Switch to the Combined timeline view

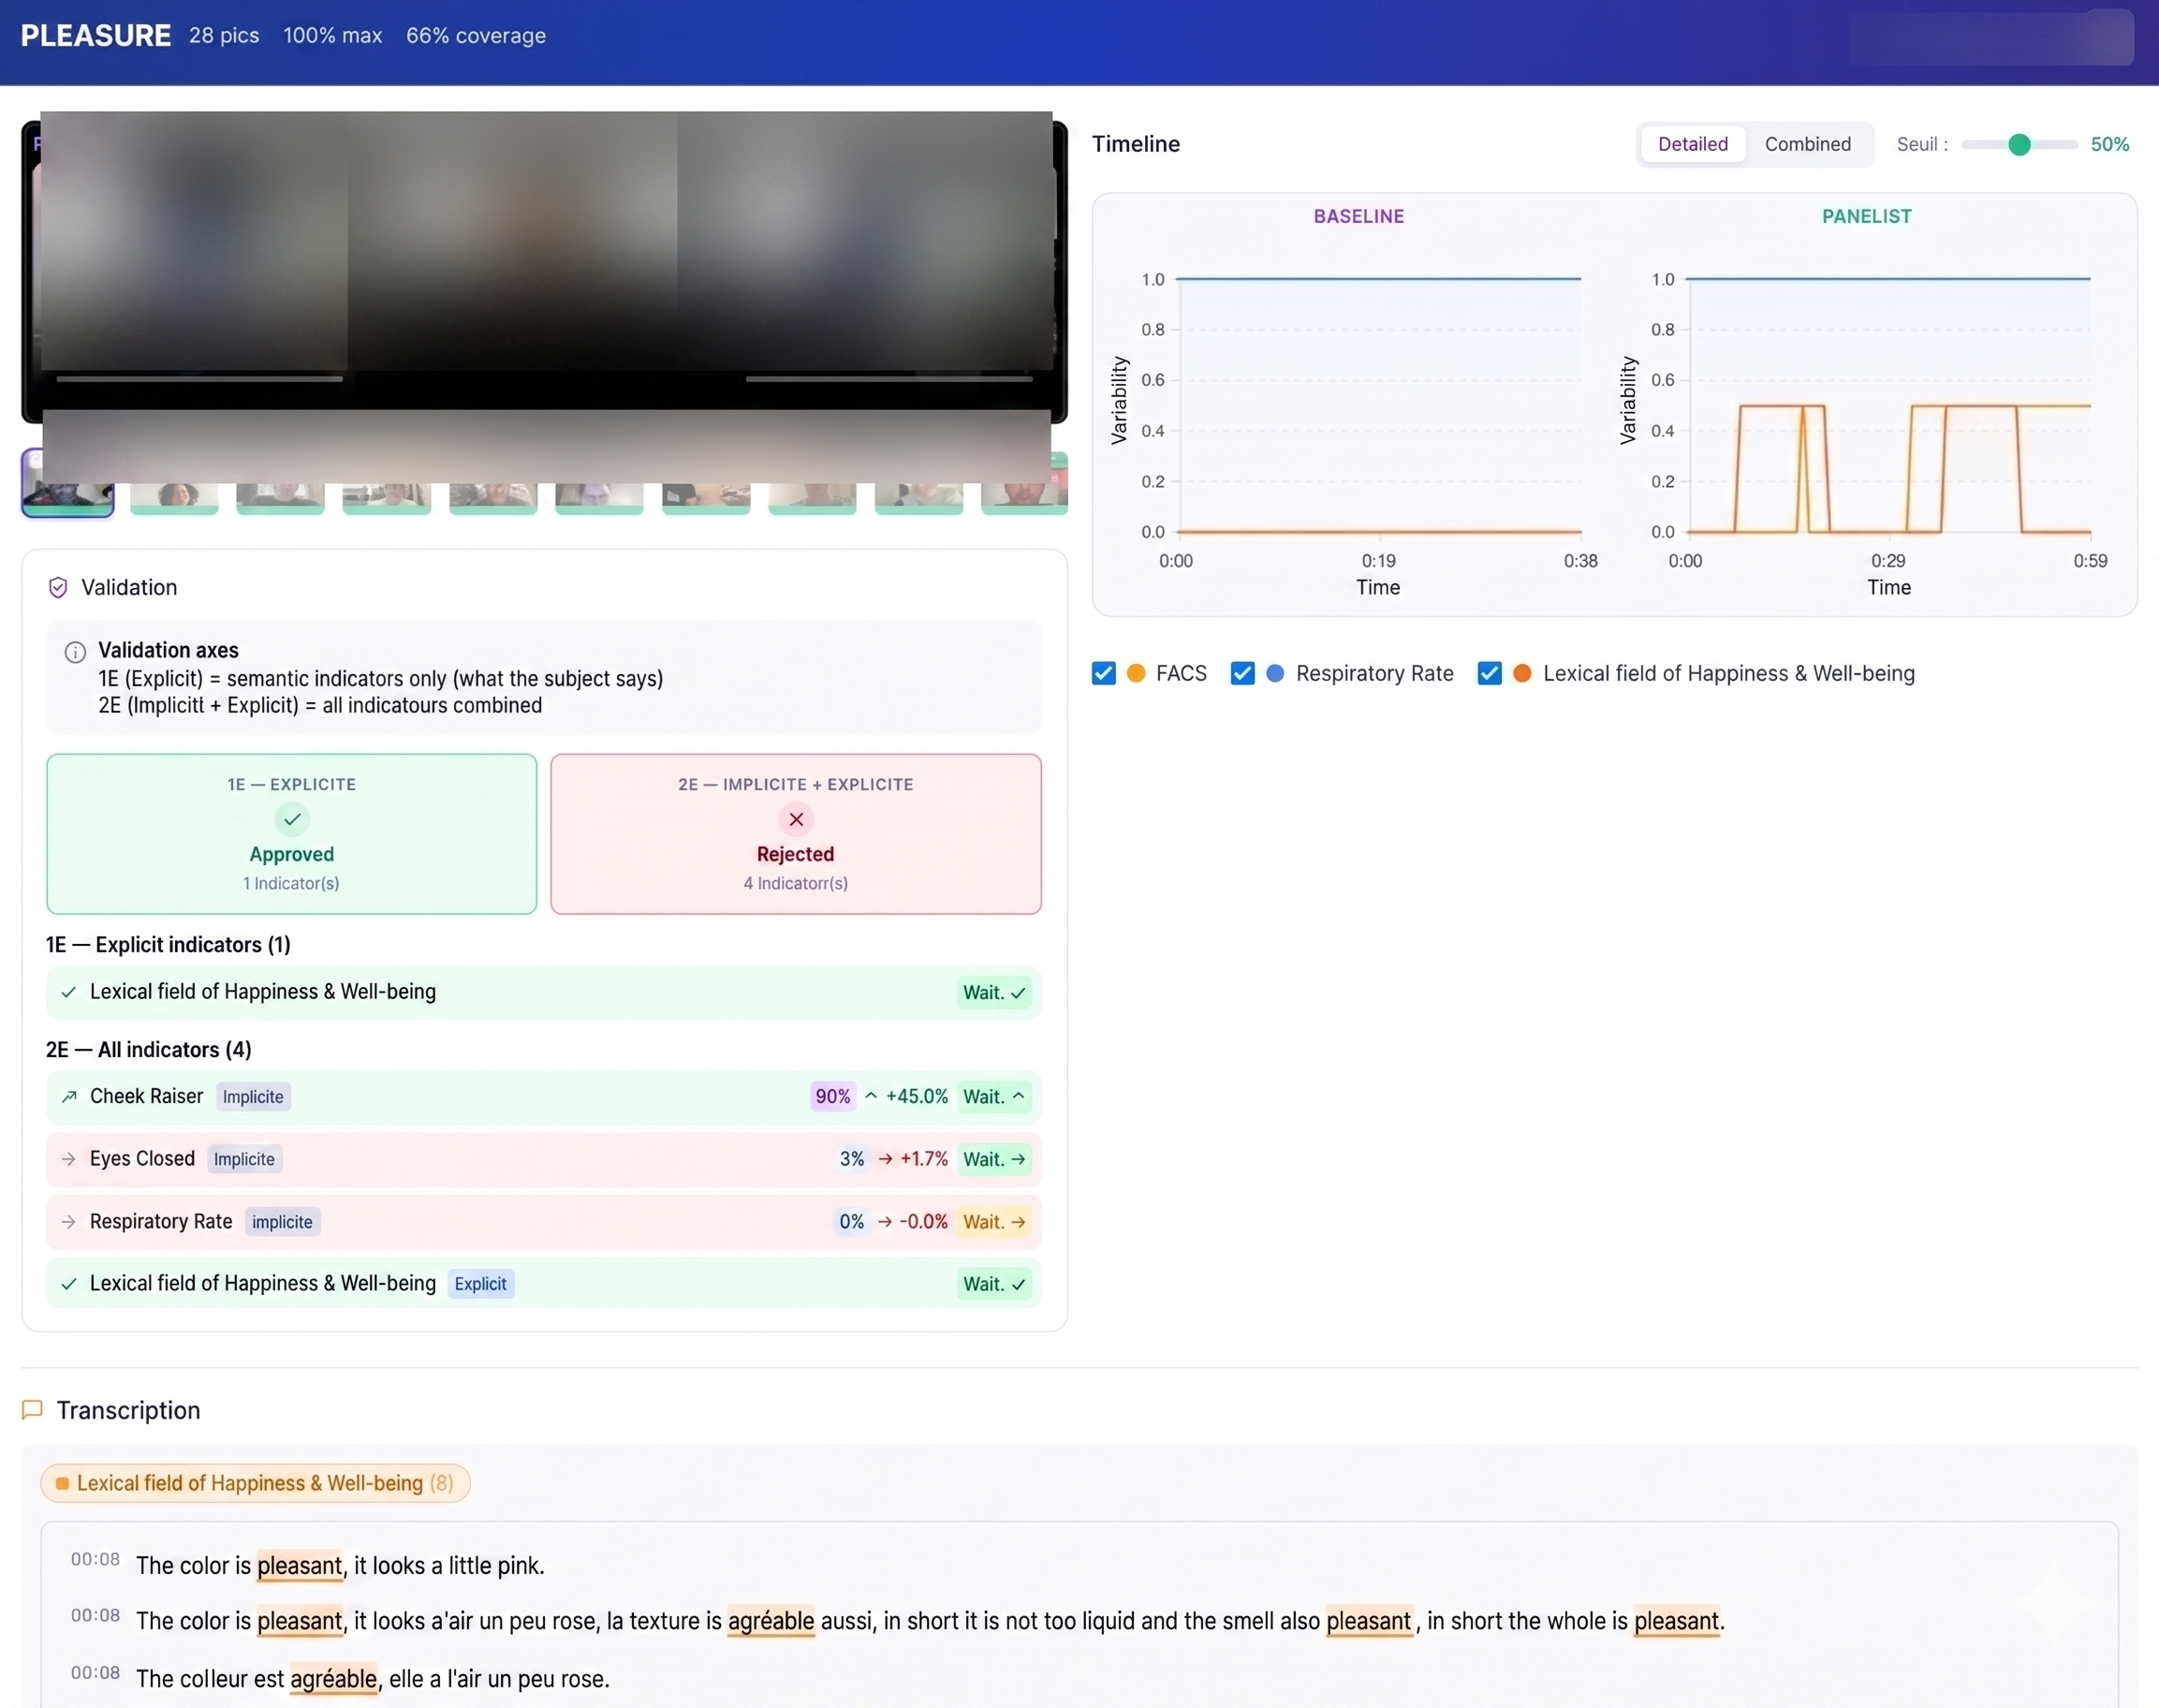point(1808,143)
